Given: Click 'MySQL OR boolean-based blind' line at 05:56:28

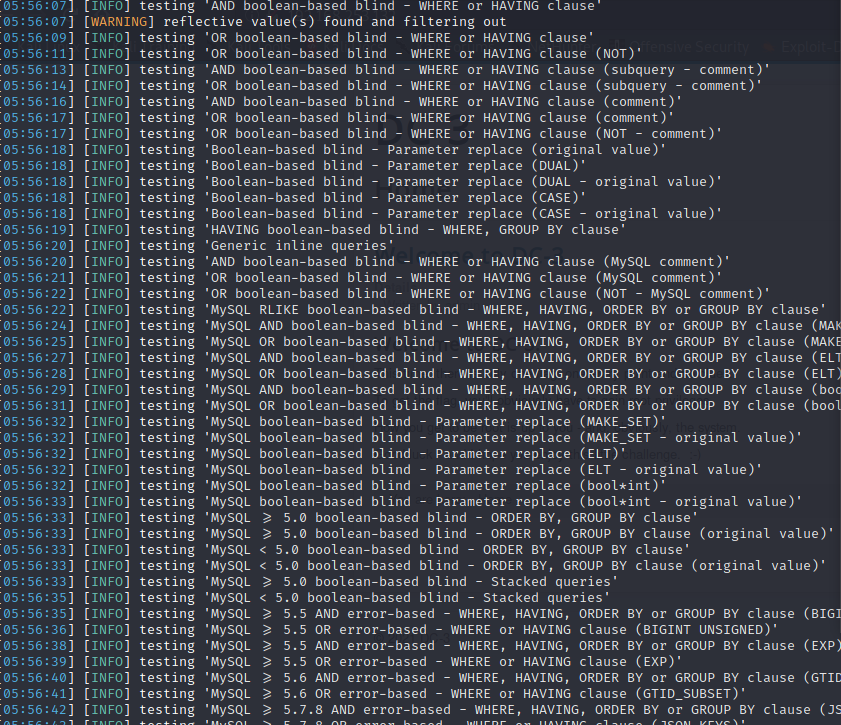Looking at the screenshot, I should (x=420, y=374).
